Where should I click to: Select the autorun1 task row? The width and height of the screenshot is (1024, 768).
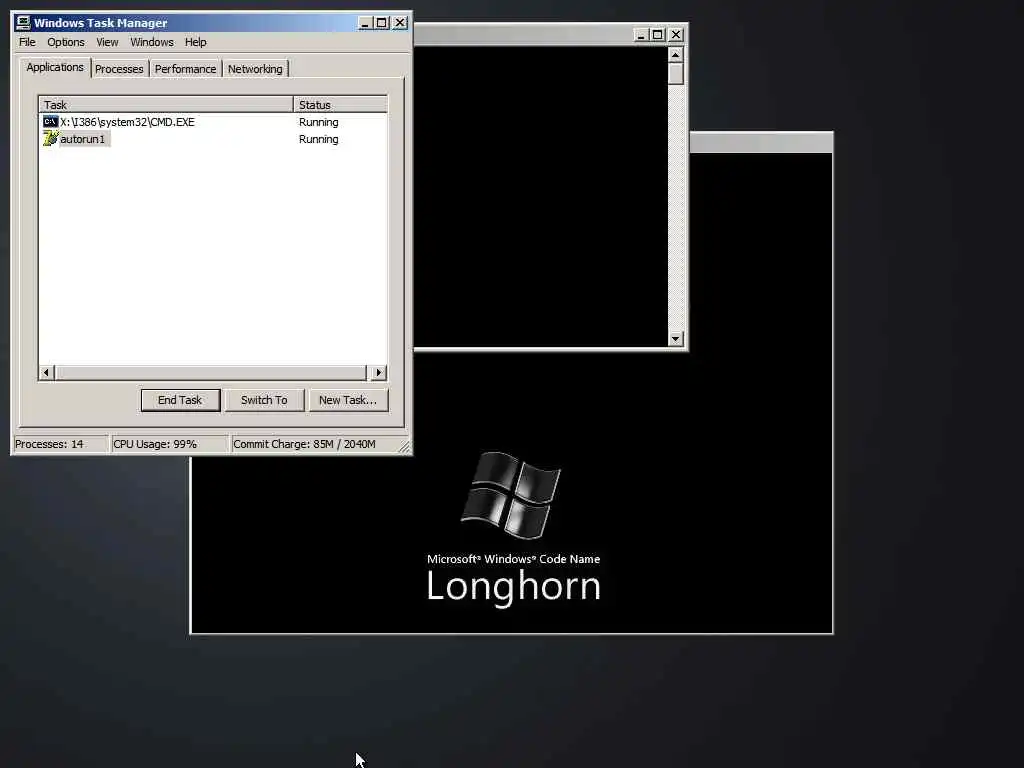pos(213,139)
